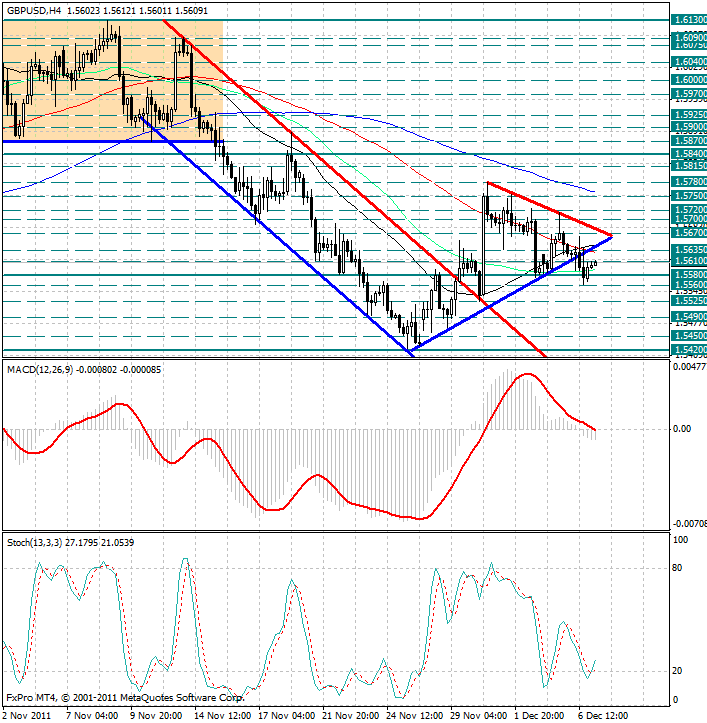Click the 1.5580 price level label
This screenshot has height=723, width=707.
(x=689, y=274)
